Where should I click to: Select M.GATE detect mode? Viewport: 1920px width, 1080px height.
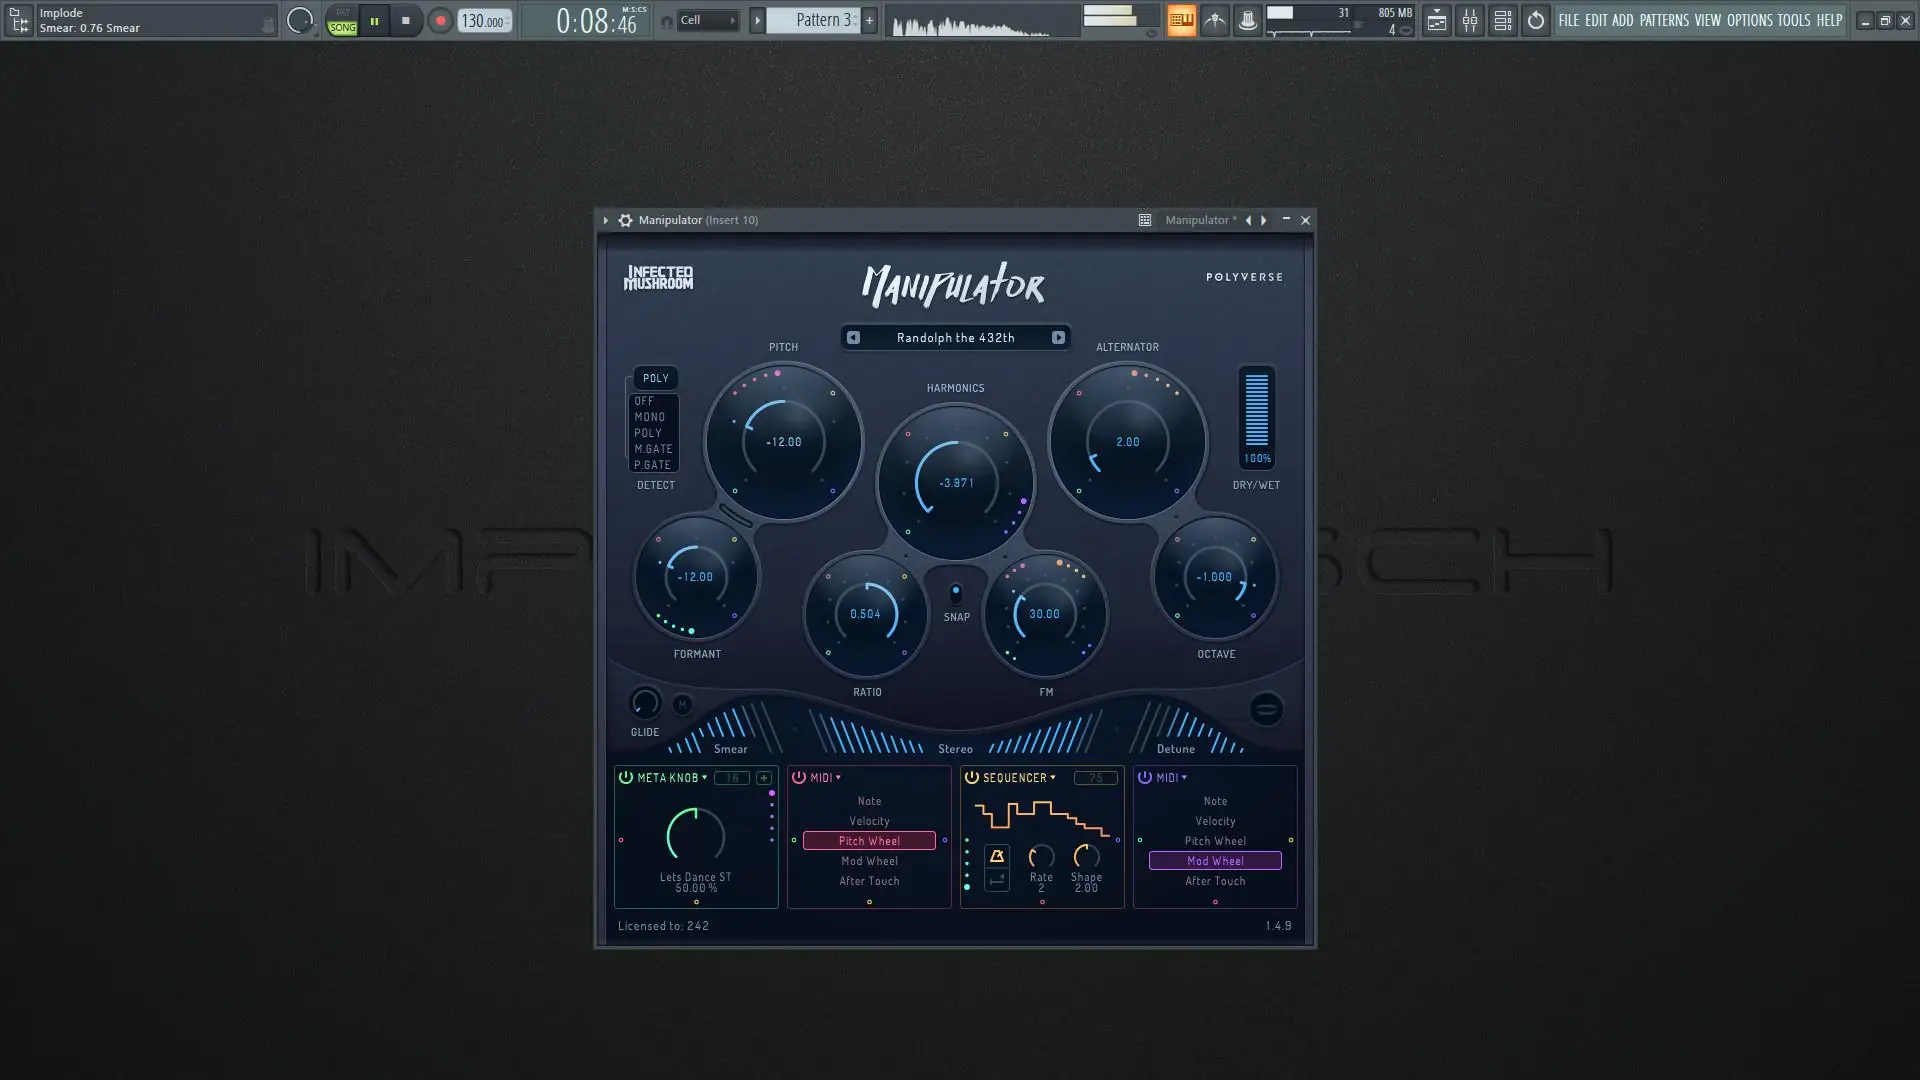652,449
